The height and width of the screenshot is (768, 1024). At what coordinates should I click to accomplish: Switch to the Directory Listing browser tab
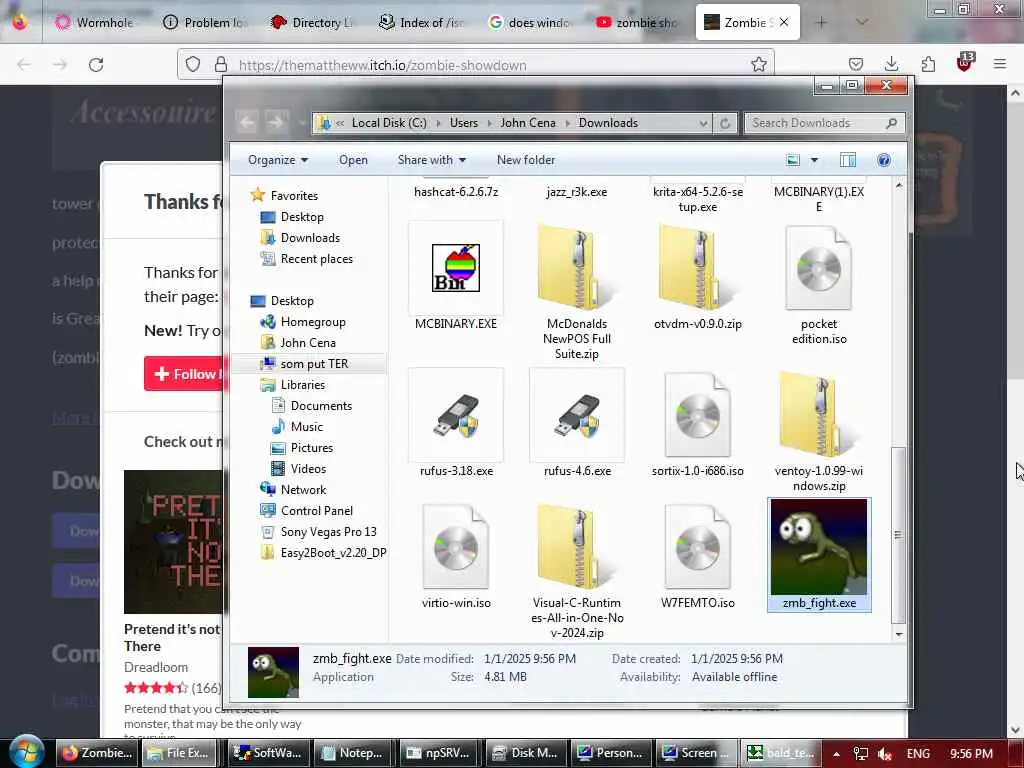point(314,22)
